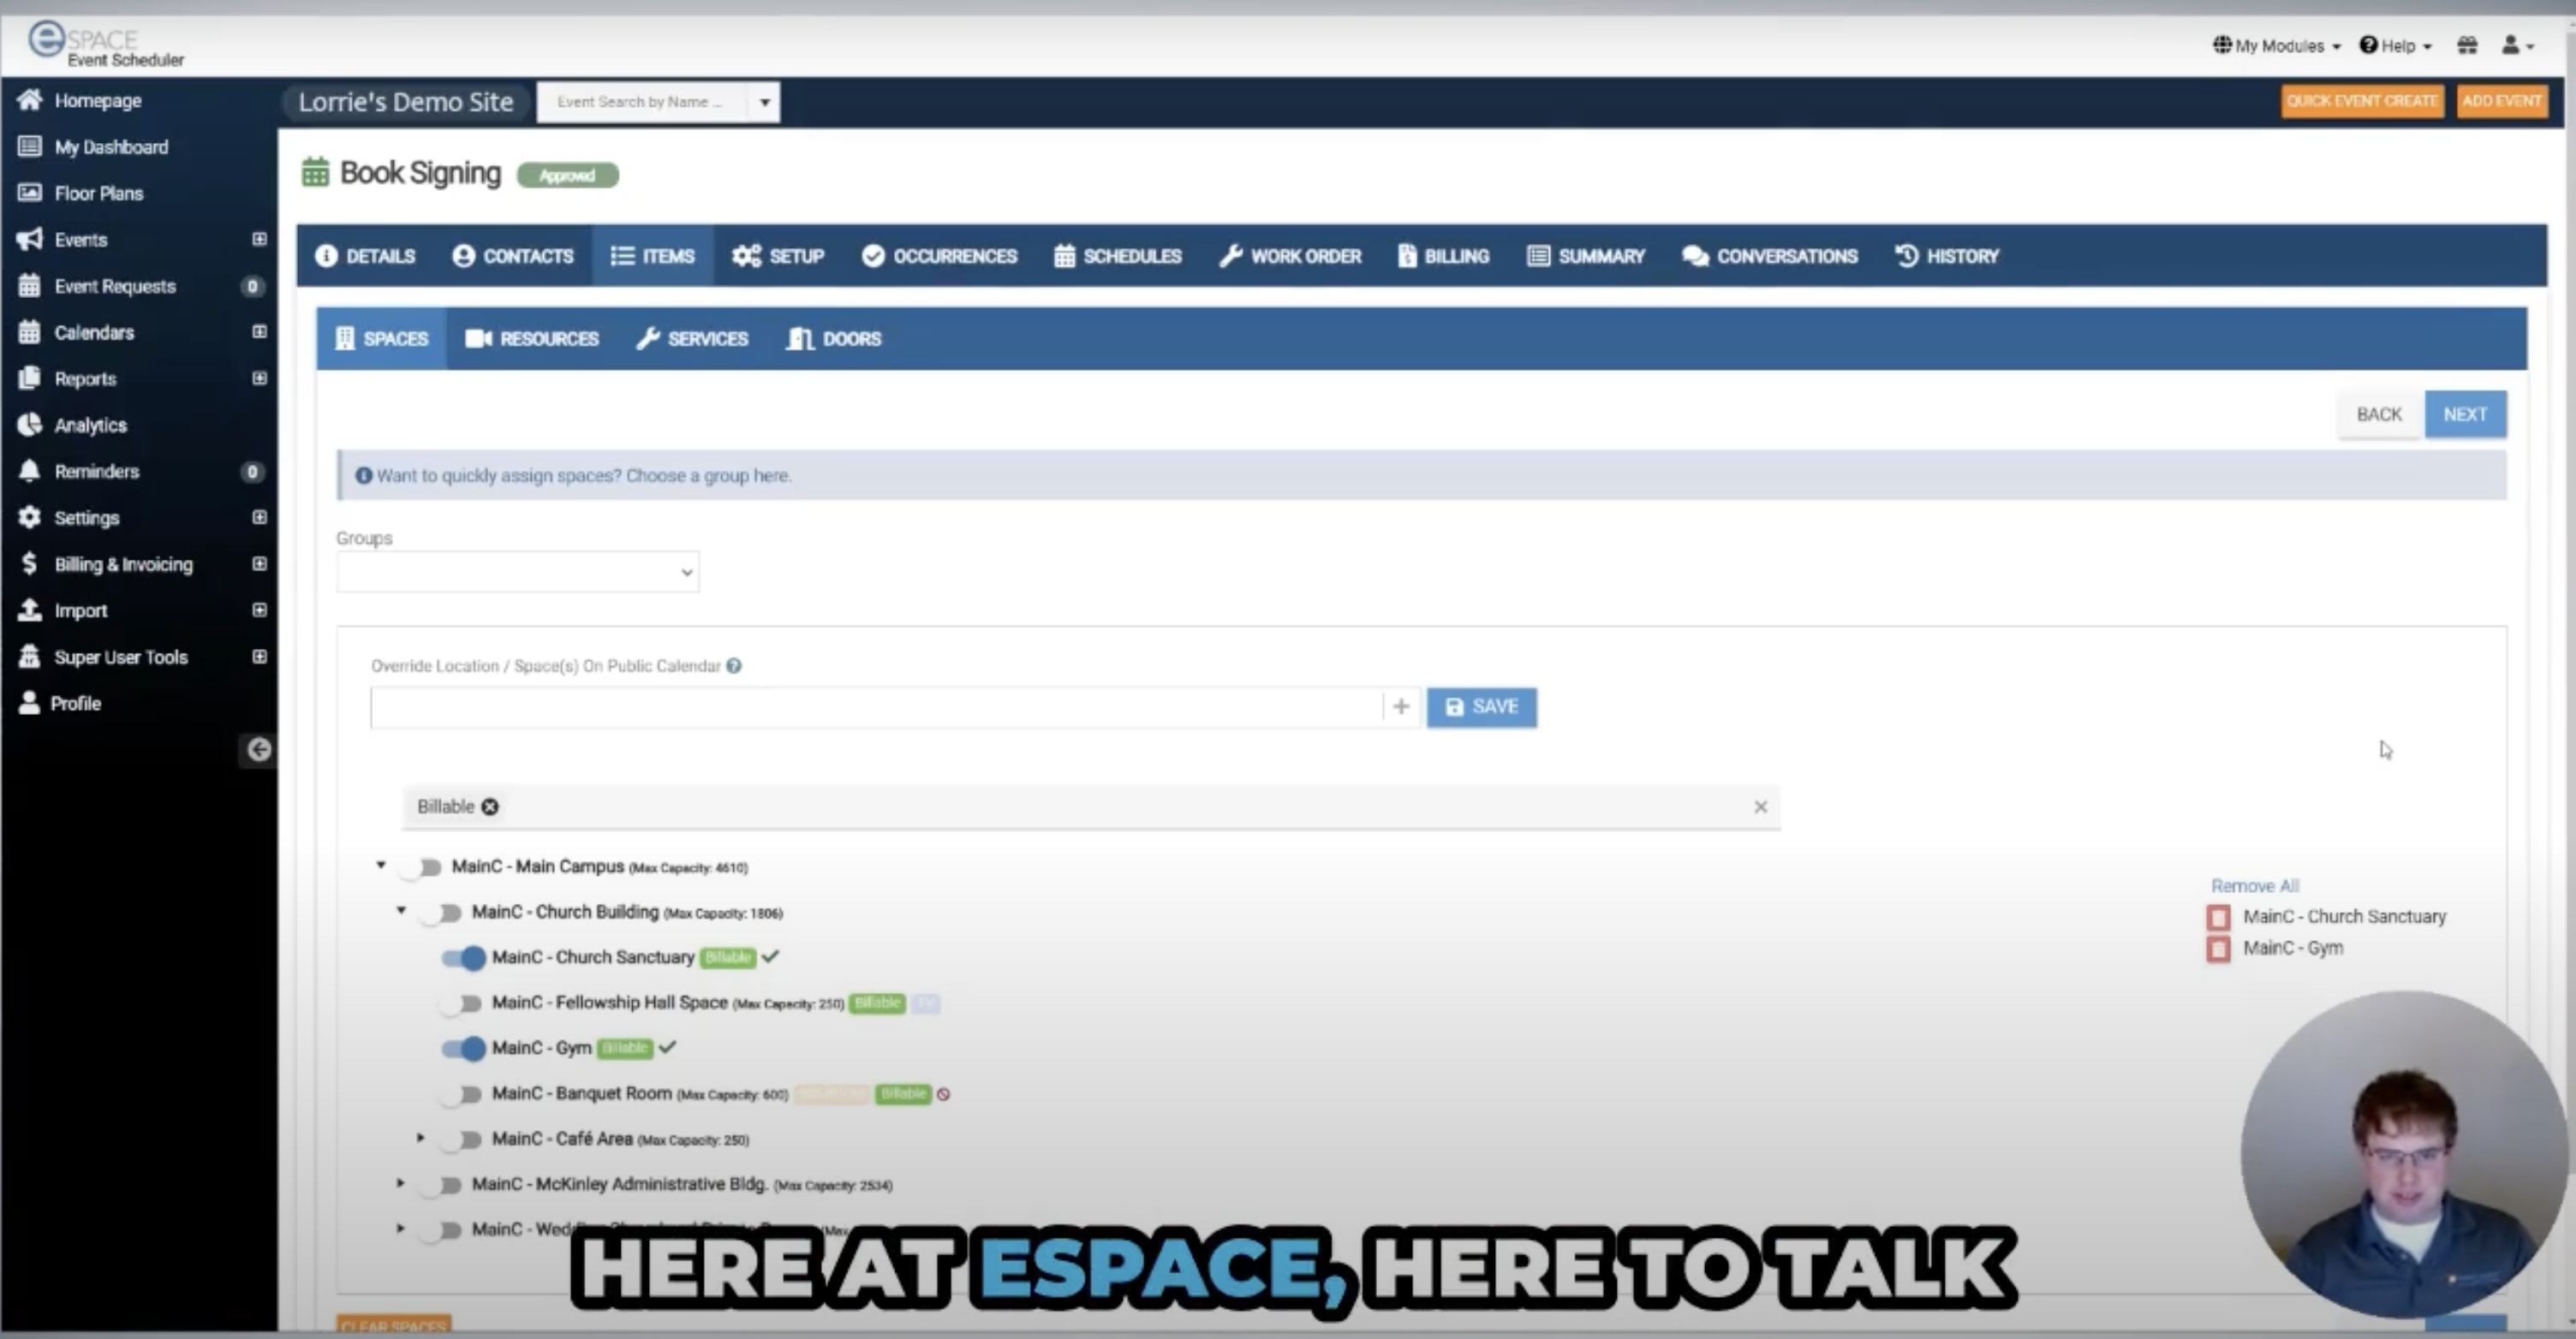Click the gift icon in top bar
The height and width of the screenshot is (1339, 2576).
(x=2467, y=45)
